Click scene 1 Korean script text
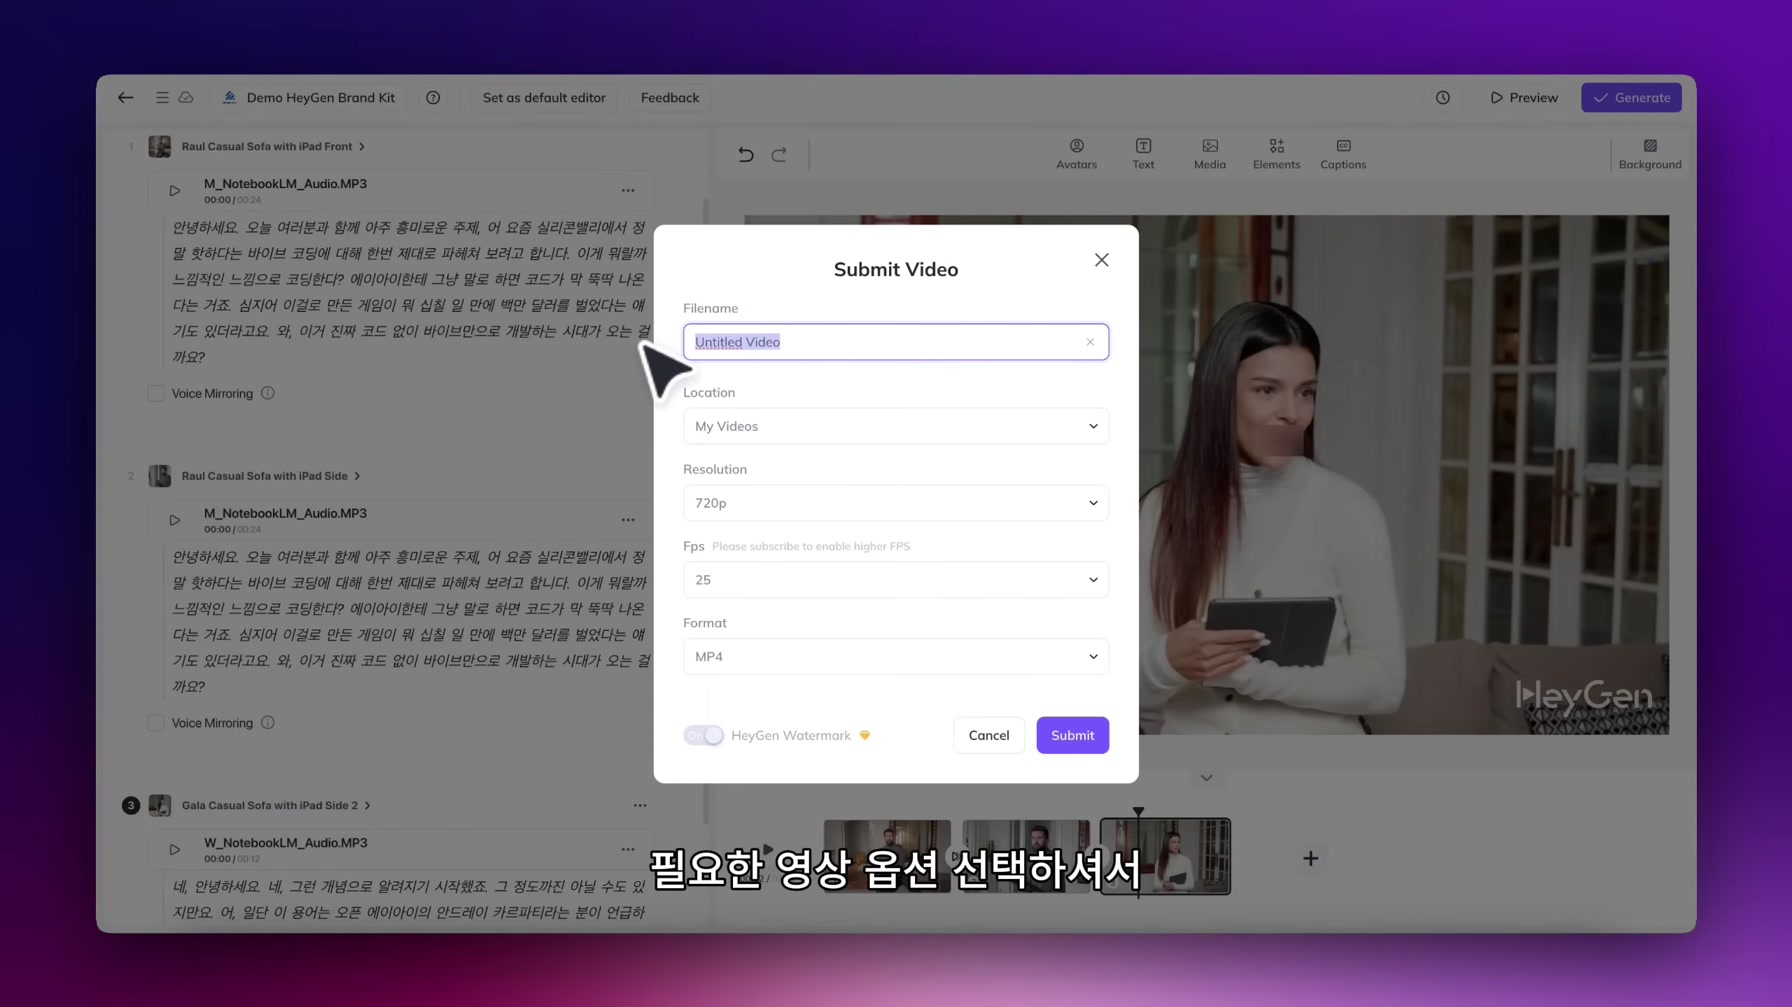Image resolution: width=1792 pixels, height=1007 pixels. pyautogui.click(x=411, y=292)
